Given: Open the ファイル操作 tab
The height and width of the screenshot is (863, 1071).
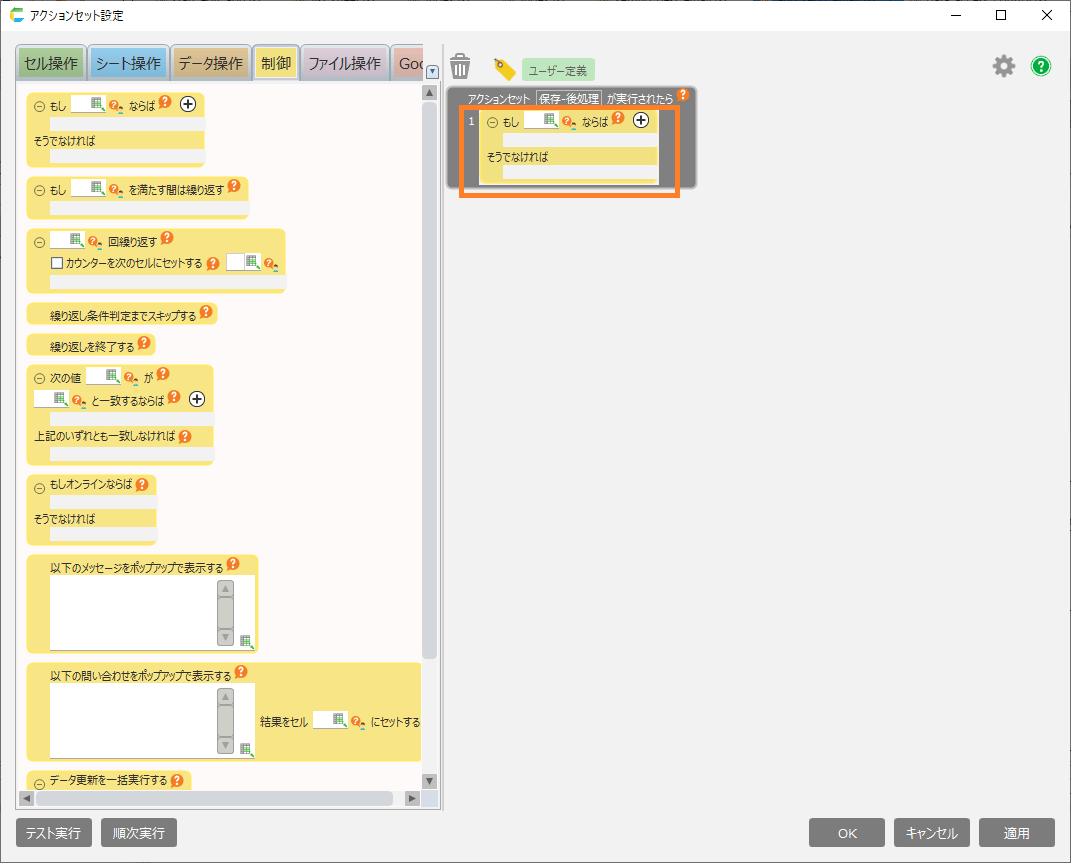Looking at the screenshot, I should [x=344, y=63].
